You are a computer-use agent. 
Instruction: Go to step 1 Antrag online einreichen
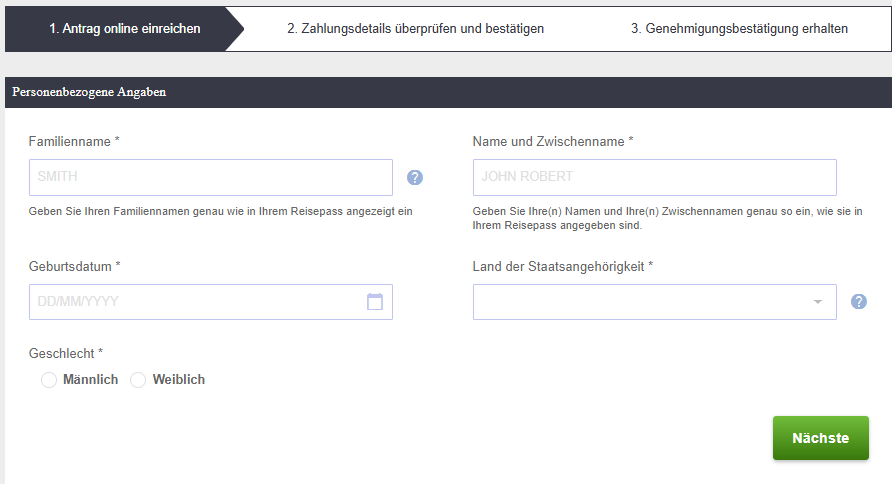(x=125, y=28)
